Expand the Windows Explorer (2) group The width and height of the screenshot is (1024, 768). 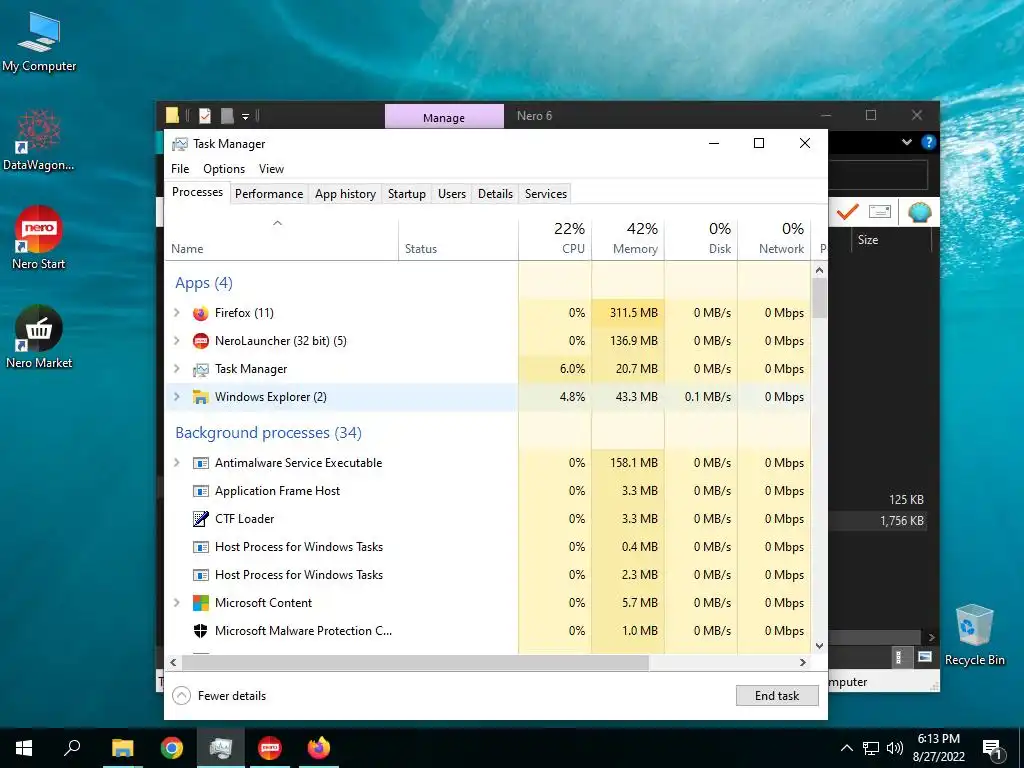coord(176,397)
